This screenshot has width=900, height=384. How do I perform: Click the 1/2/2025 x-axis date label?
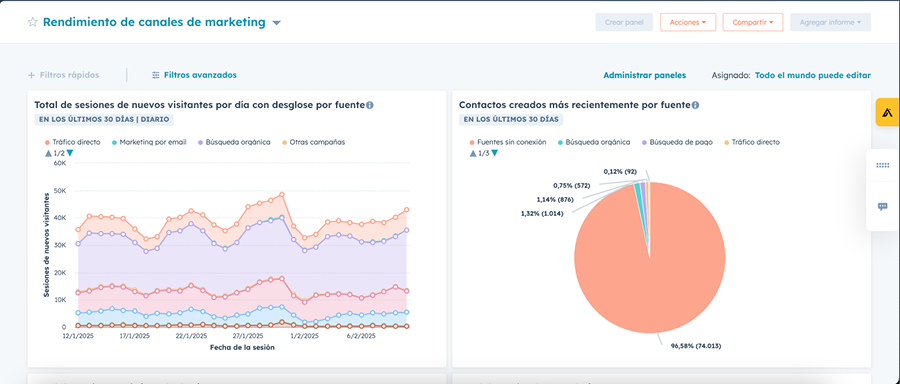click(304, 336)
